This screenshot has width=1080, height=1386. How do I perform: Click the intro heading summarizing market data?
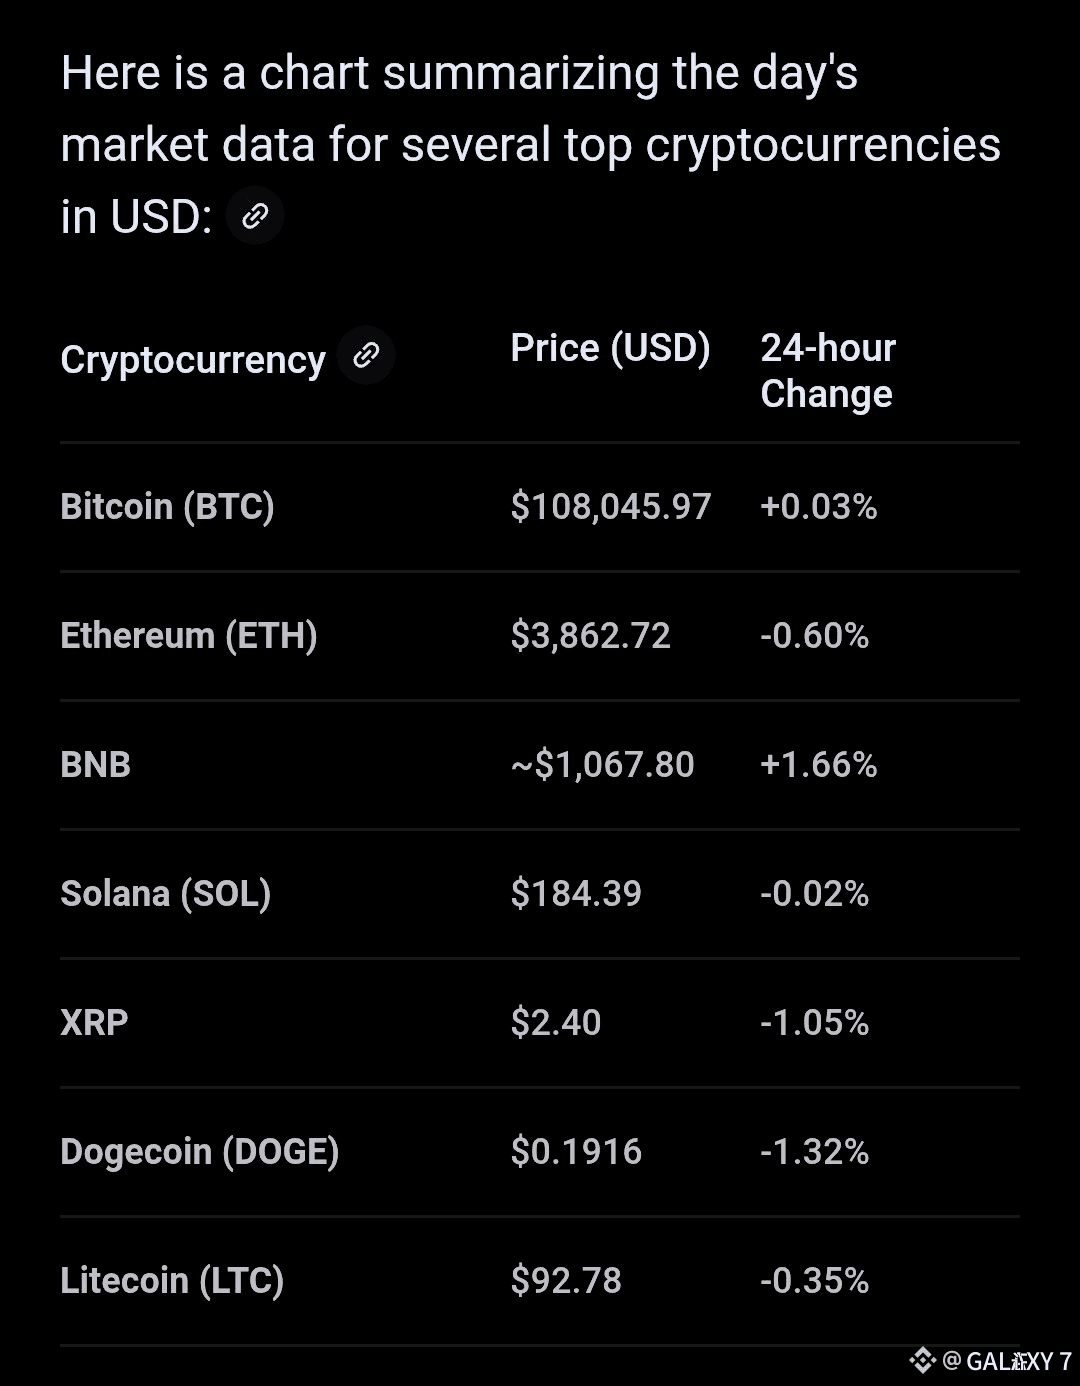point(530,144)
